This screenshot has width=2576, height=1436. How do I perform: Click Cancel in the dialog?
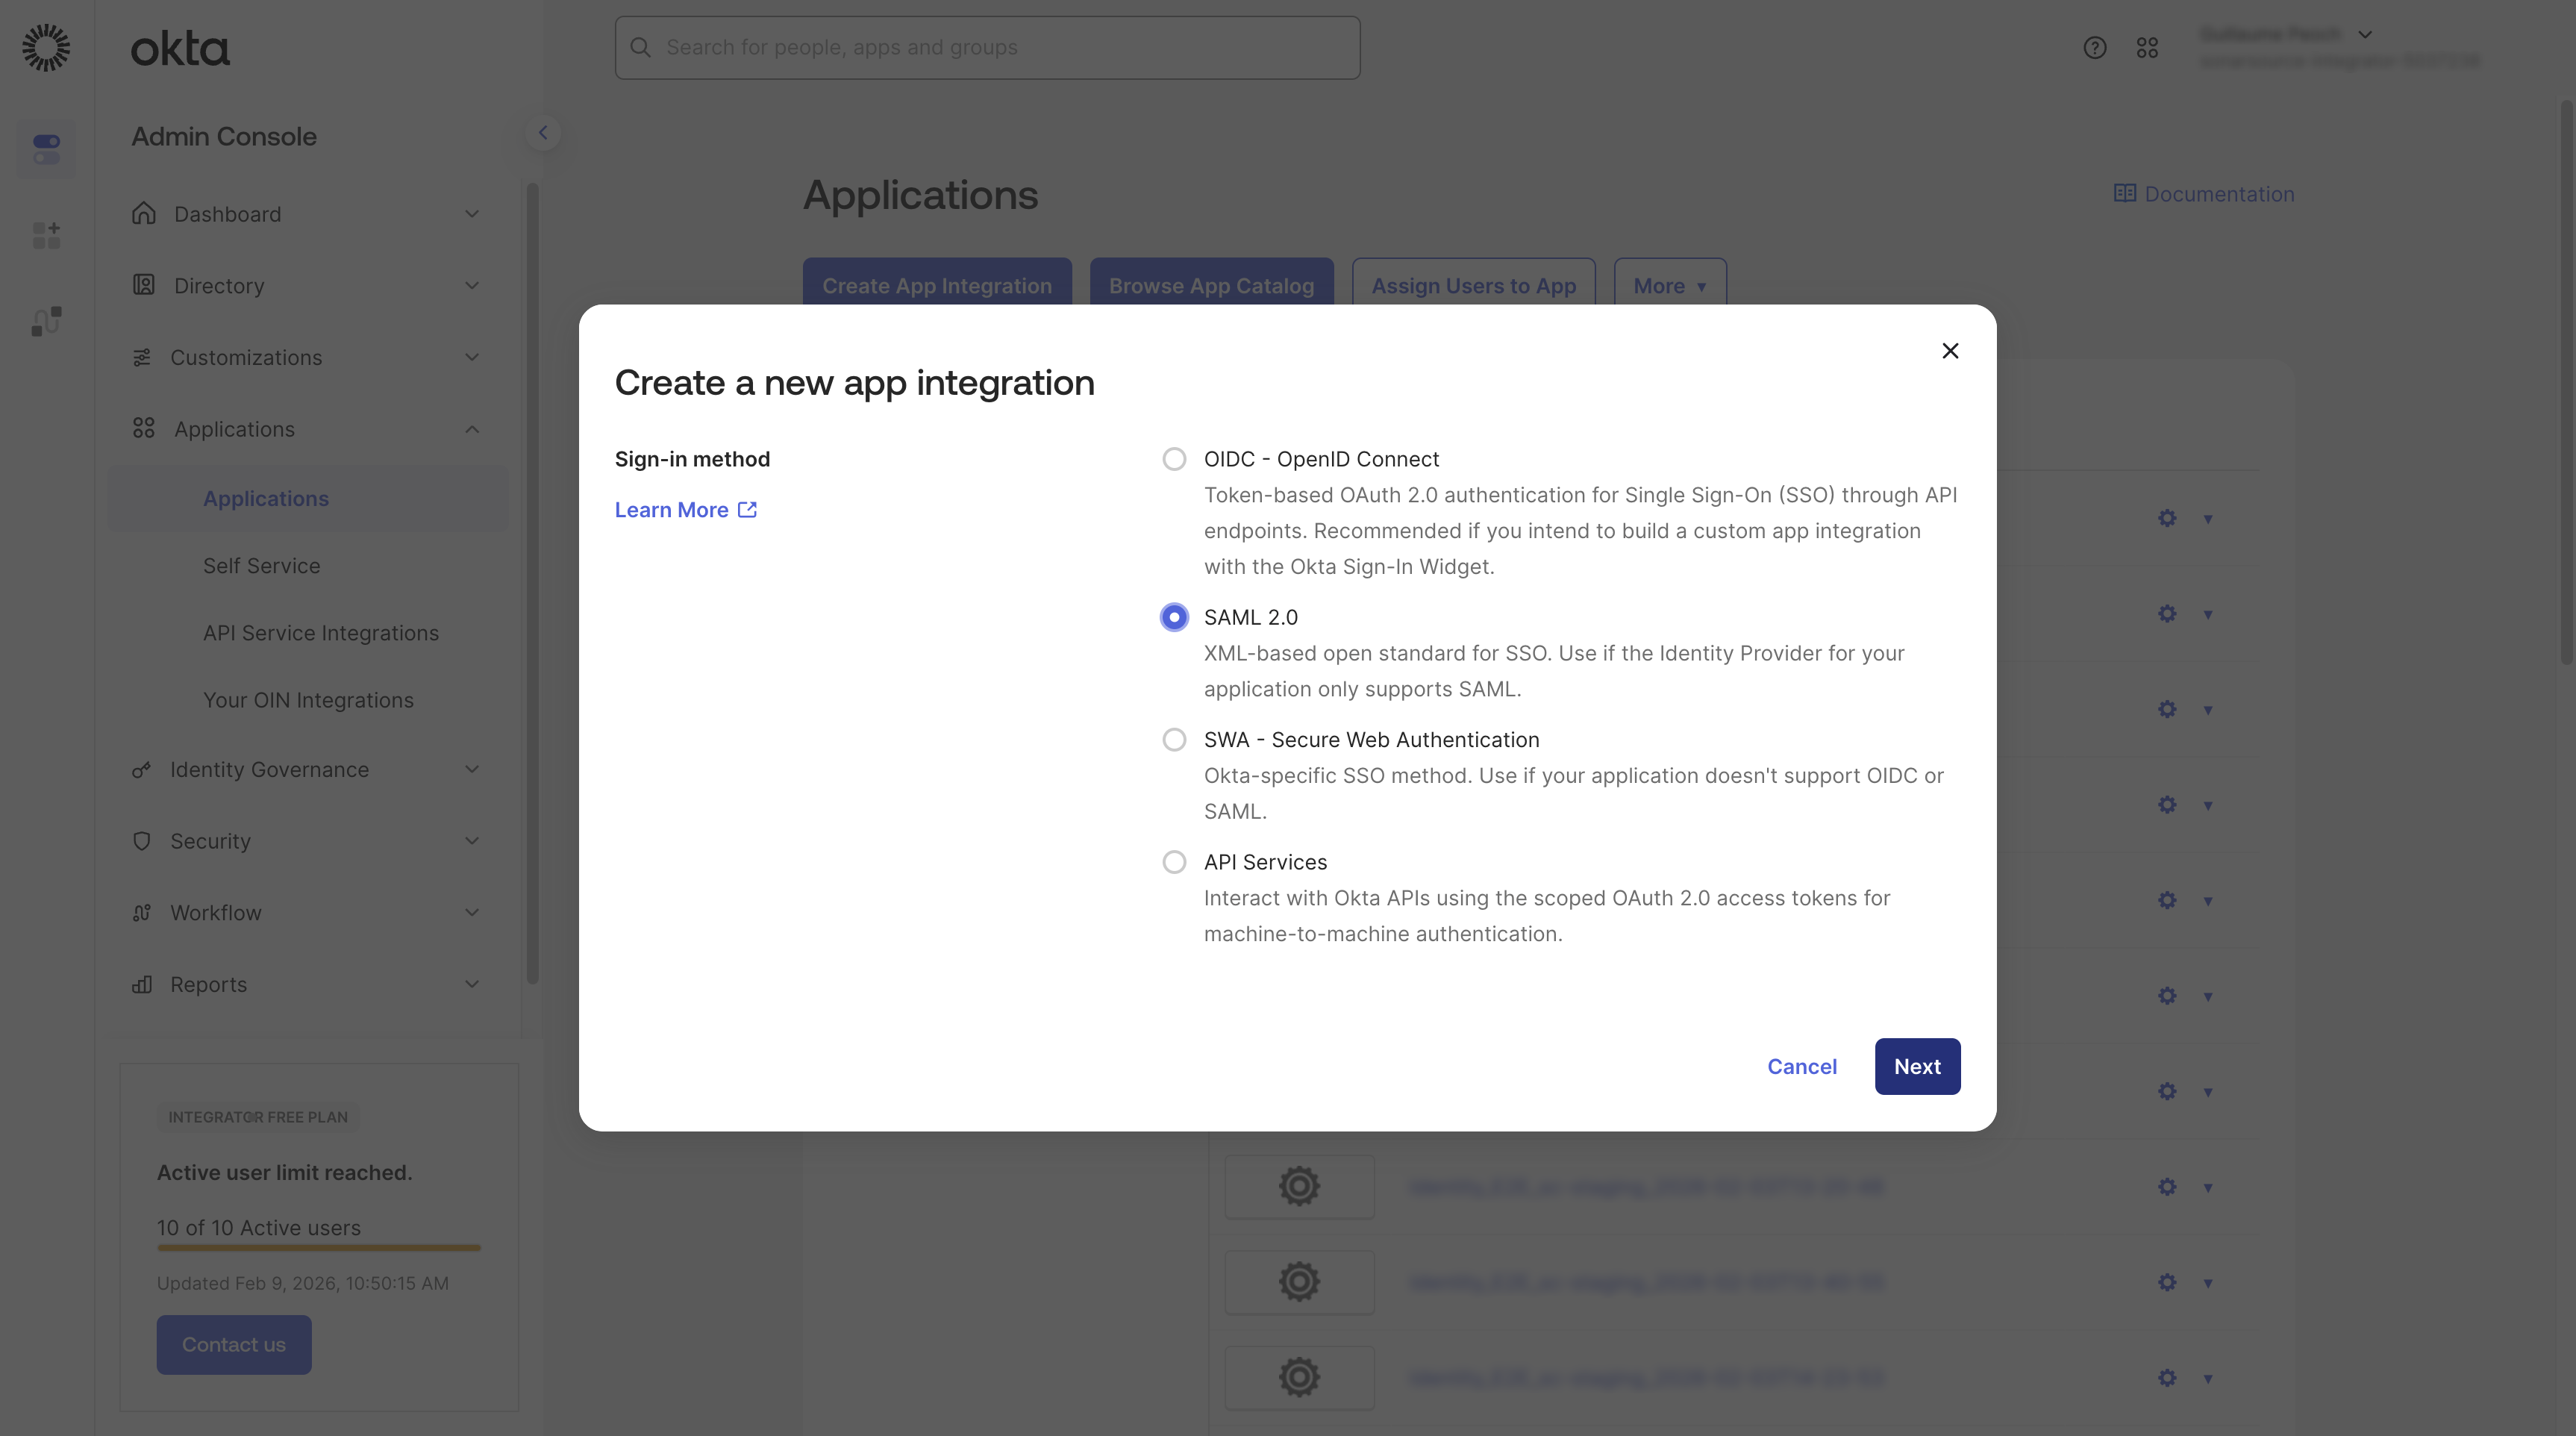1802,1066
